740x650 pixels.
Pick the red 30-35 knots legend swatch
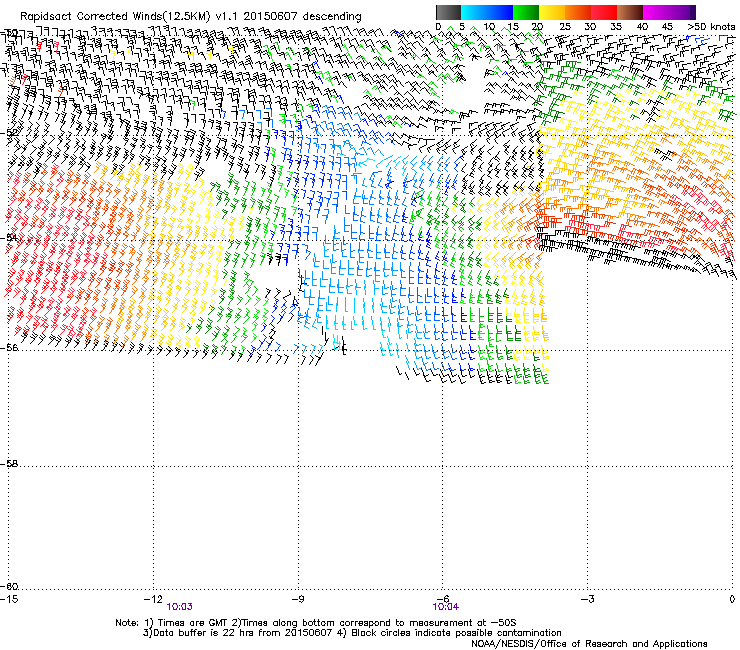click(604, 12)
